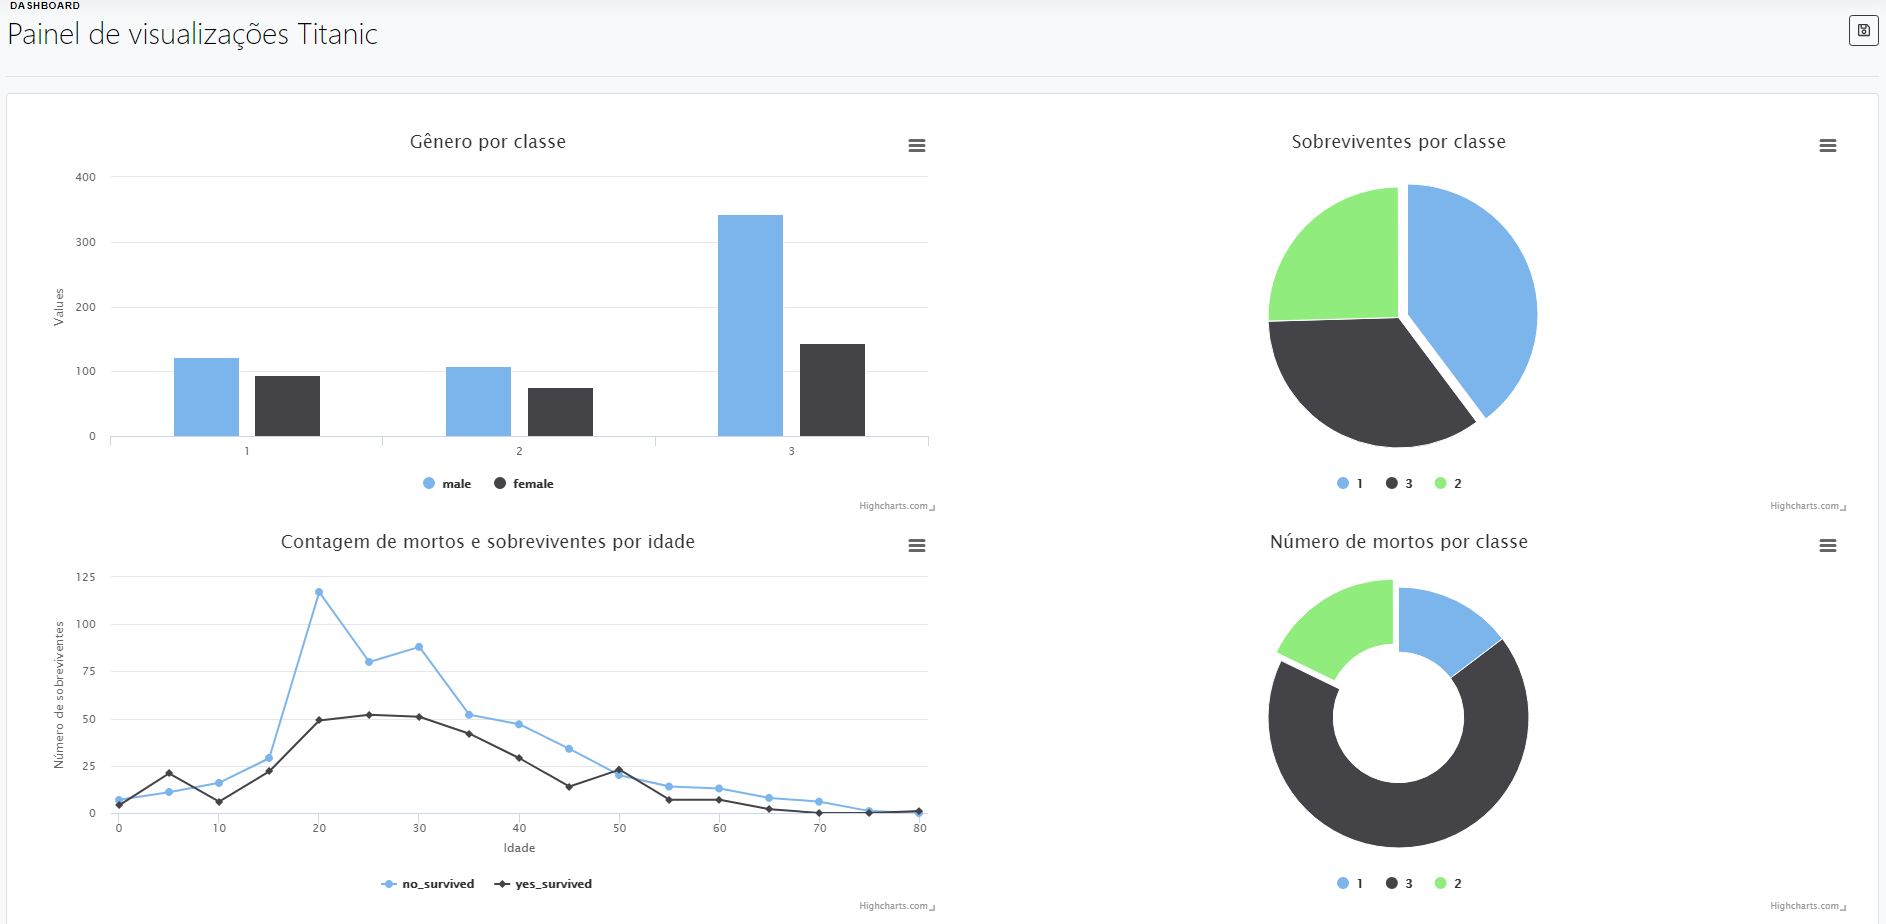
Task: Click the no_survived peak point at age 20
Action: (319, 592)
